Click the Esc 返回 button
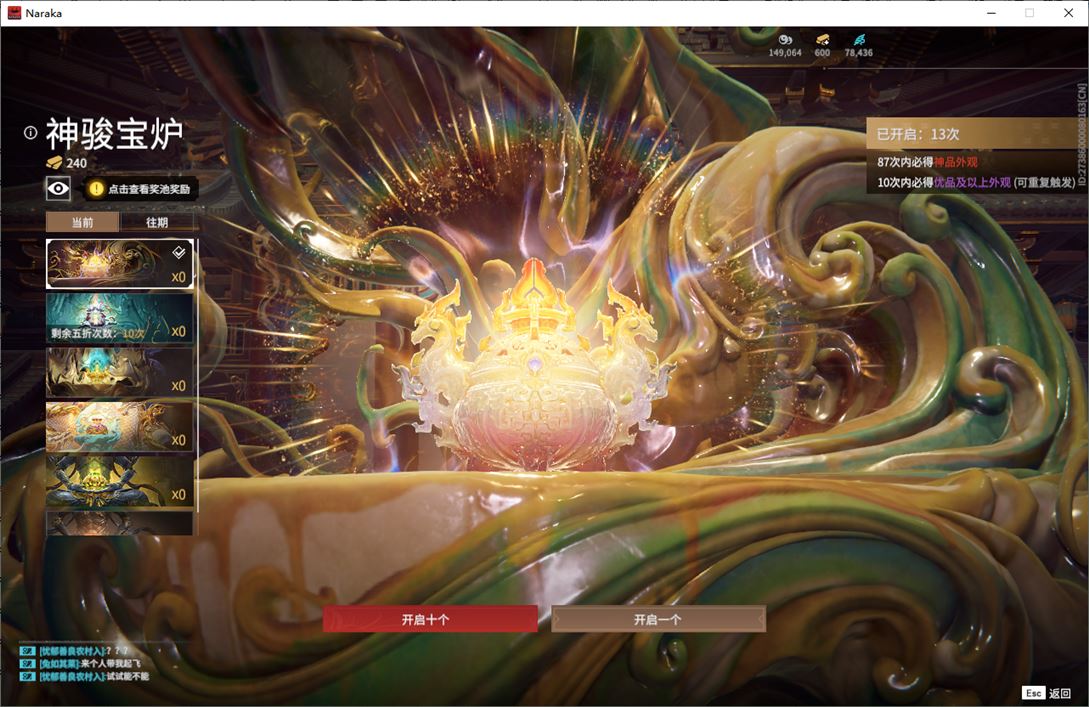The height and width of the screenshot is (707, 1089). click(x=1047, y=693)
